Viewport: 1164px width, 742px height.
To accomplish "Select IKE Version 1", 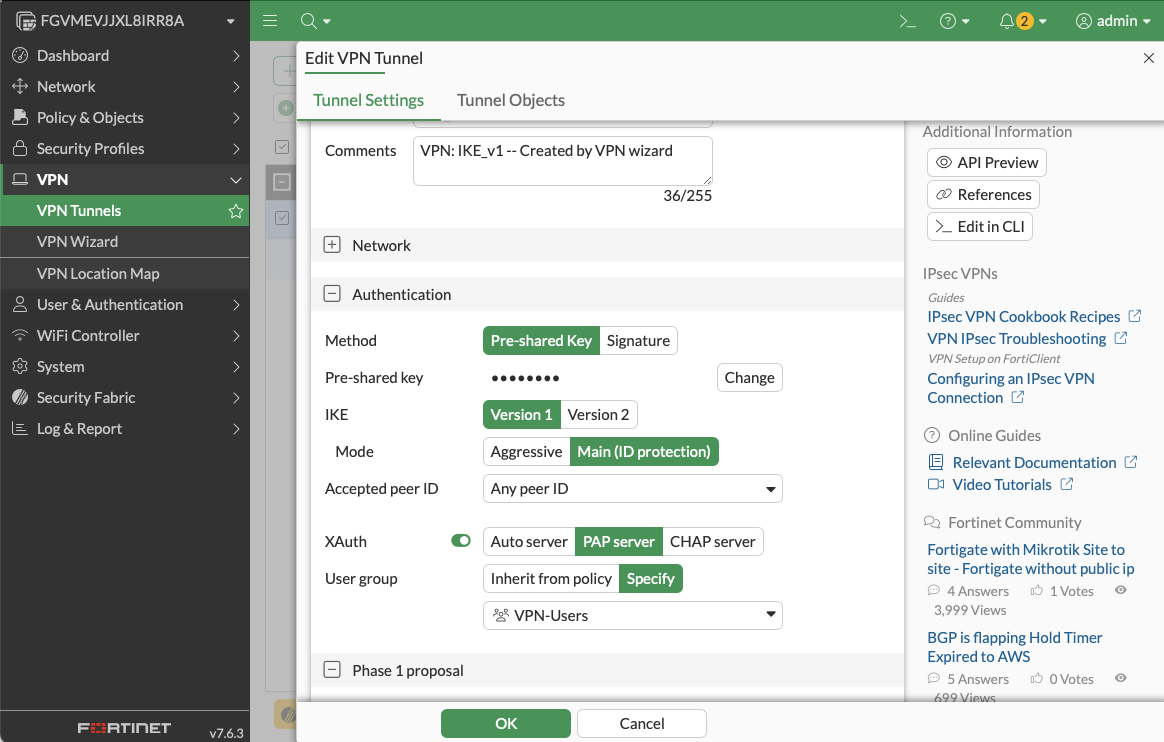I will pos(522,415).
